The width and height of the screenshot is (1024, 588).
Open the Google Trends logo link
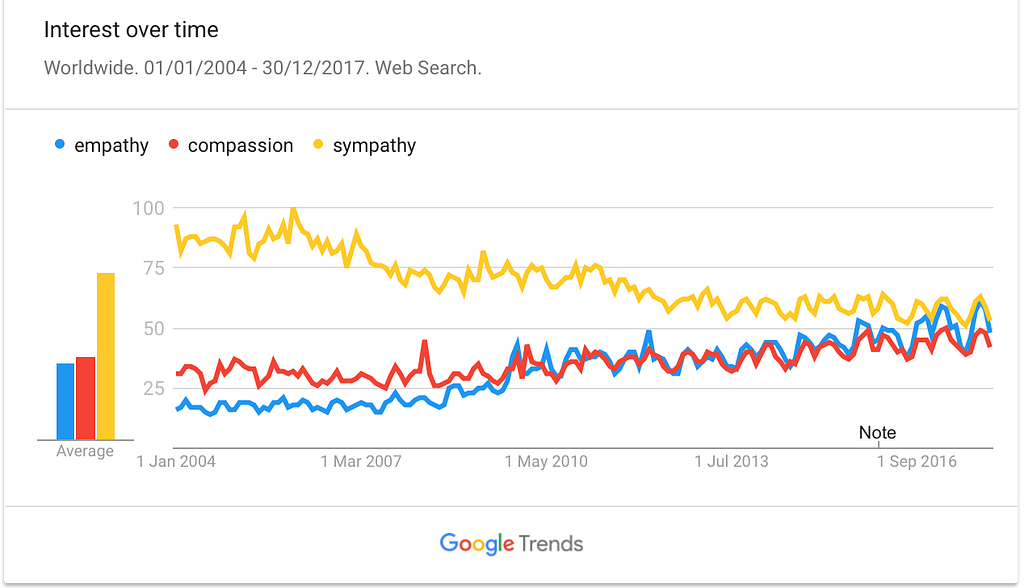click(x=511, y=544)
